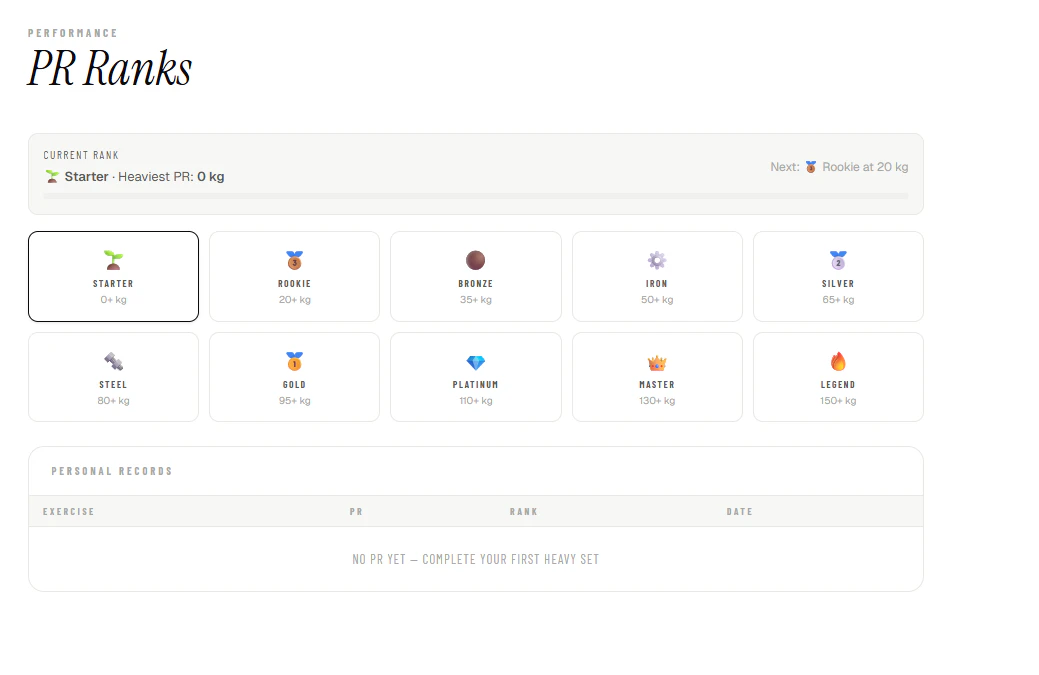Click the CURRENT RANK label
The width and height of the screenshot is (1039, 675).
81,155
